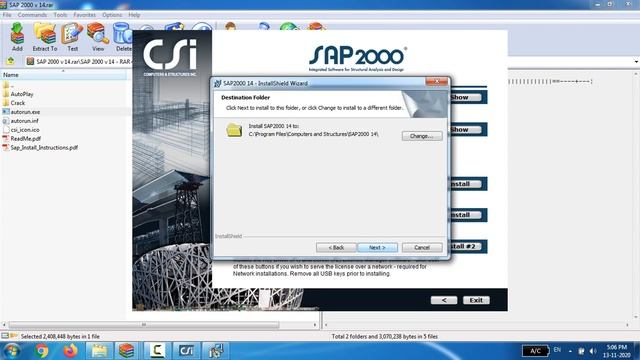Click the volume icon in system tray
Screen dimensions: 640x360
coord(593,351)
